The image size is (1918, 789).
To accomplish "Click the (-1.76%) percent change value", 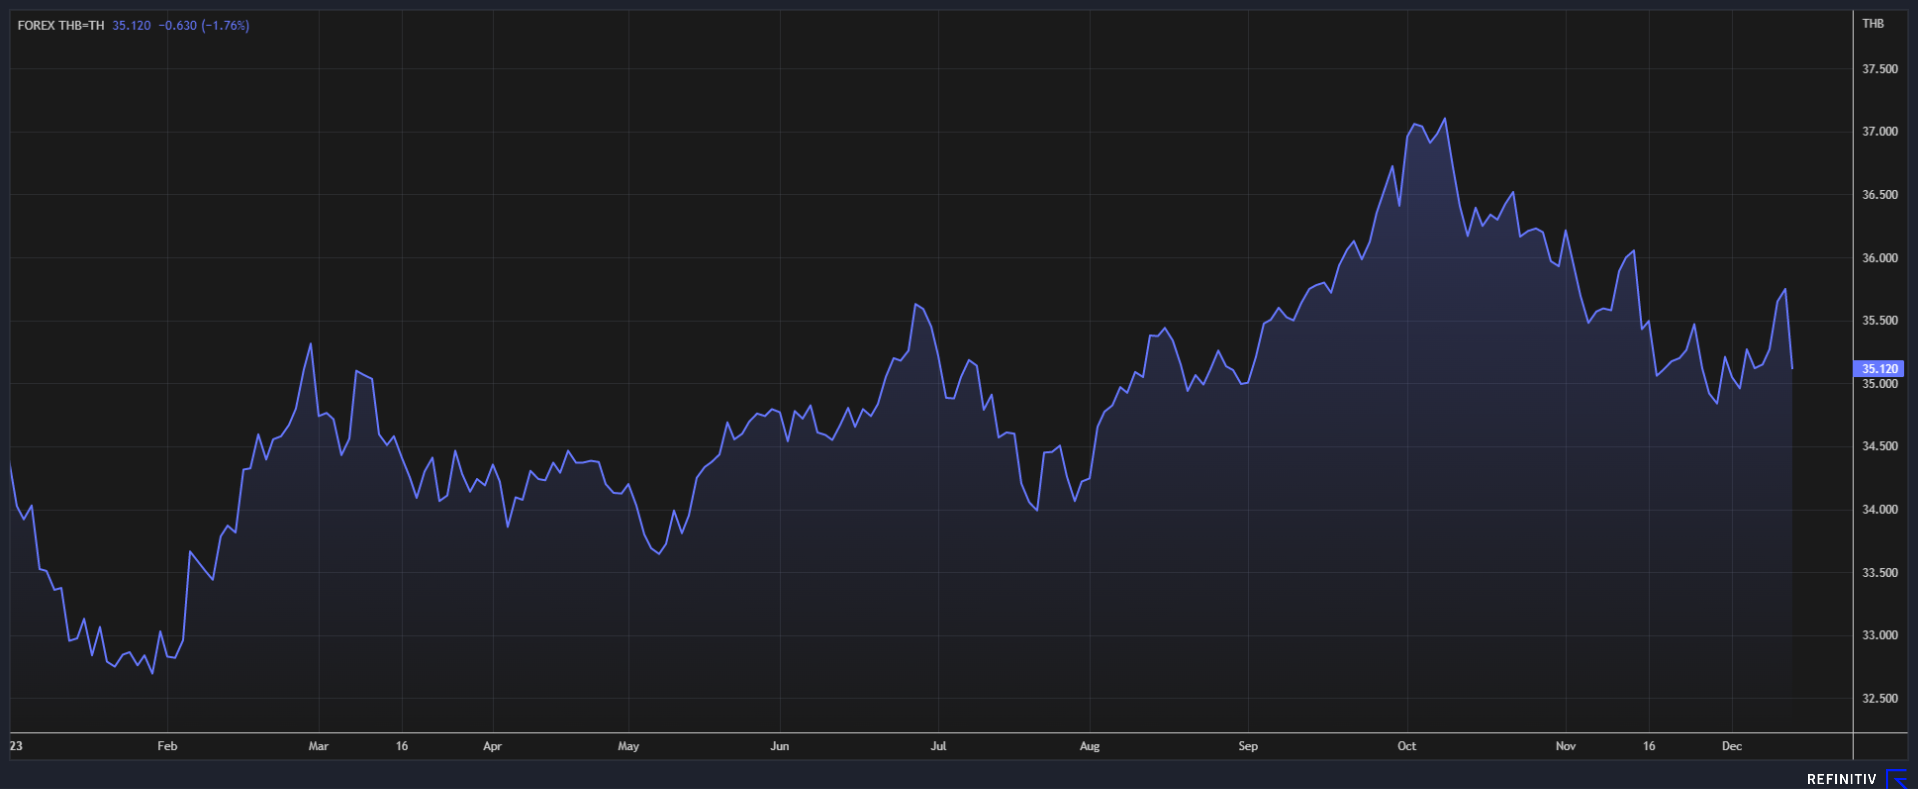I will pos(225,25).
